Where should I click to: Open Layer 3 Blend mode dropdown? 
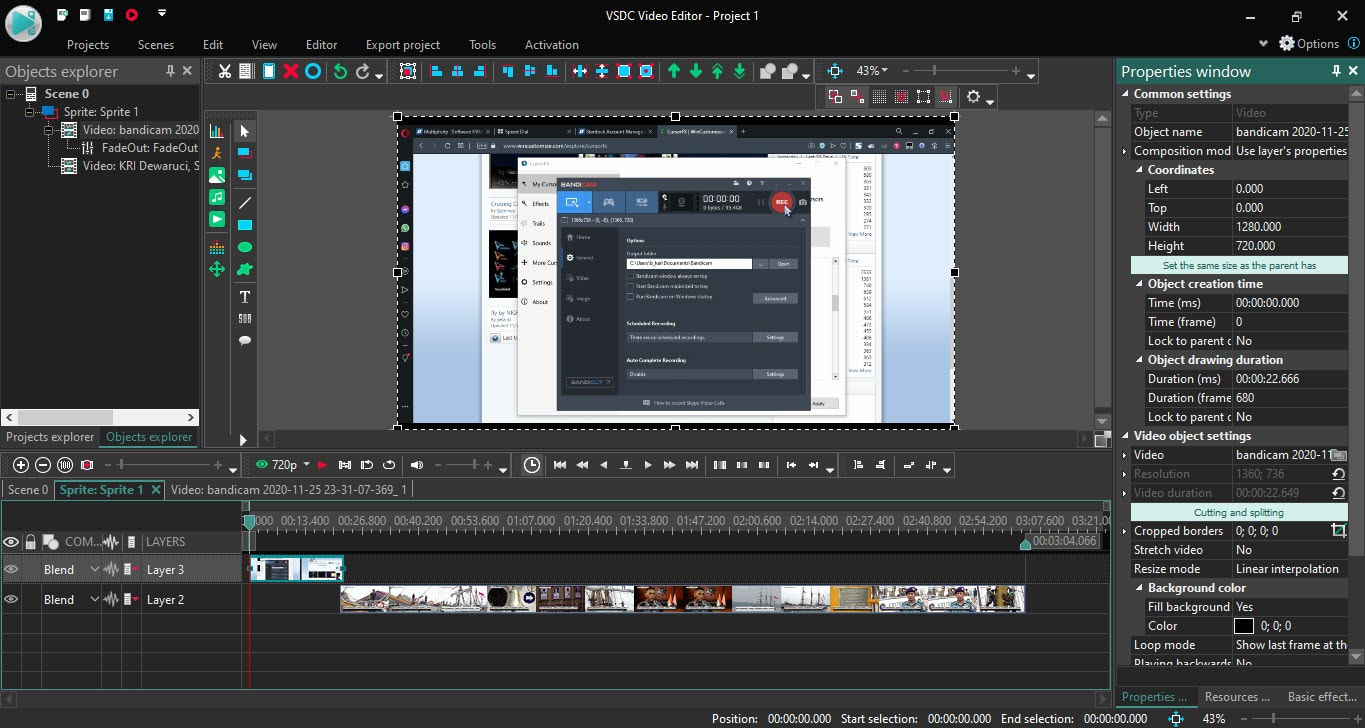[94, 569]
